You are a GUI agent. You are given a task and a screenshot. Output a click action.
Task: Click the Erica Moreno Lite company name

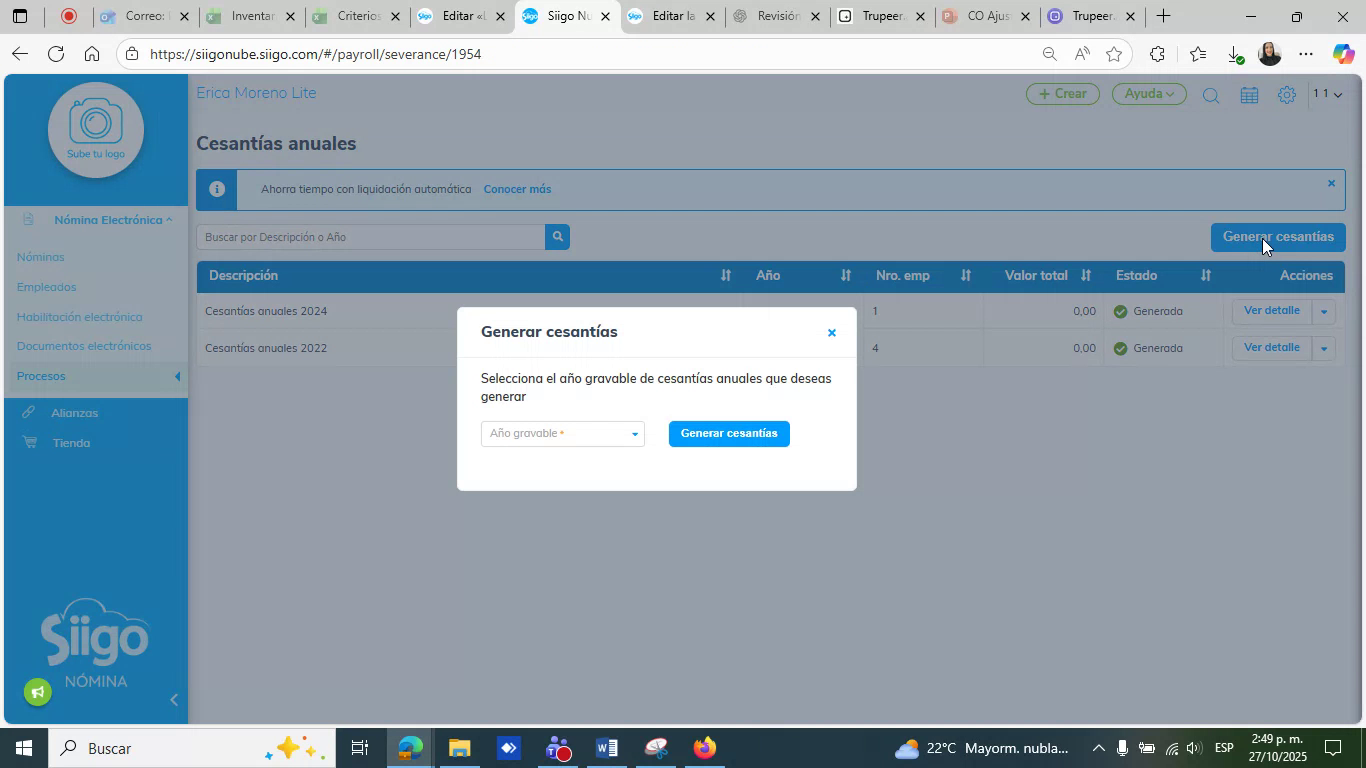coord(256,93)
